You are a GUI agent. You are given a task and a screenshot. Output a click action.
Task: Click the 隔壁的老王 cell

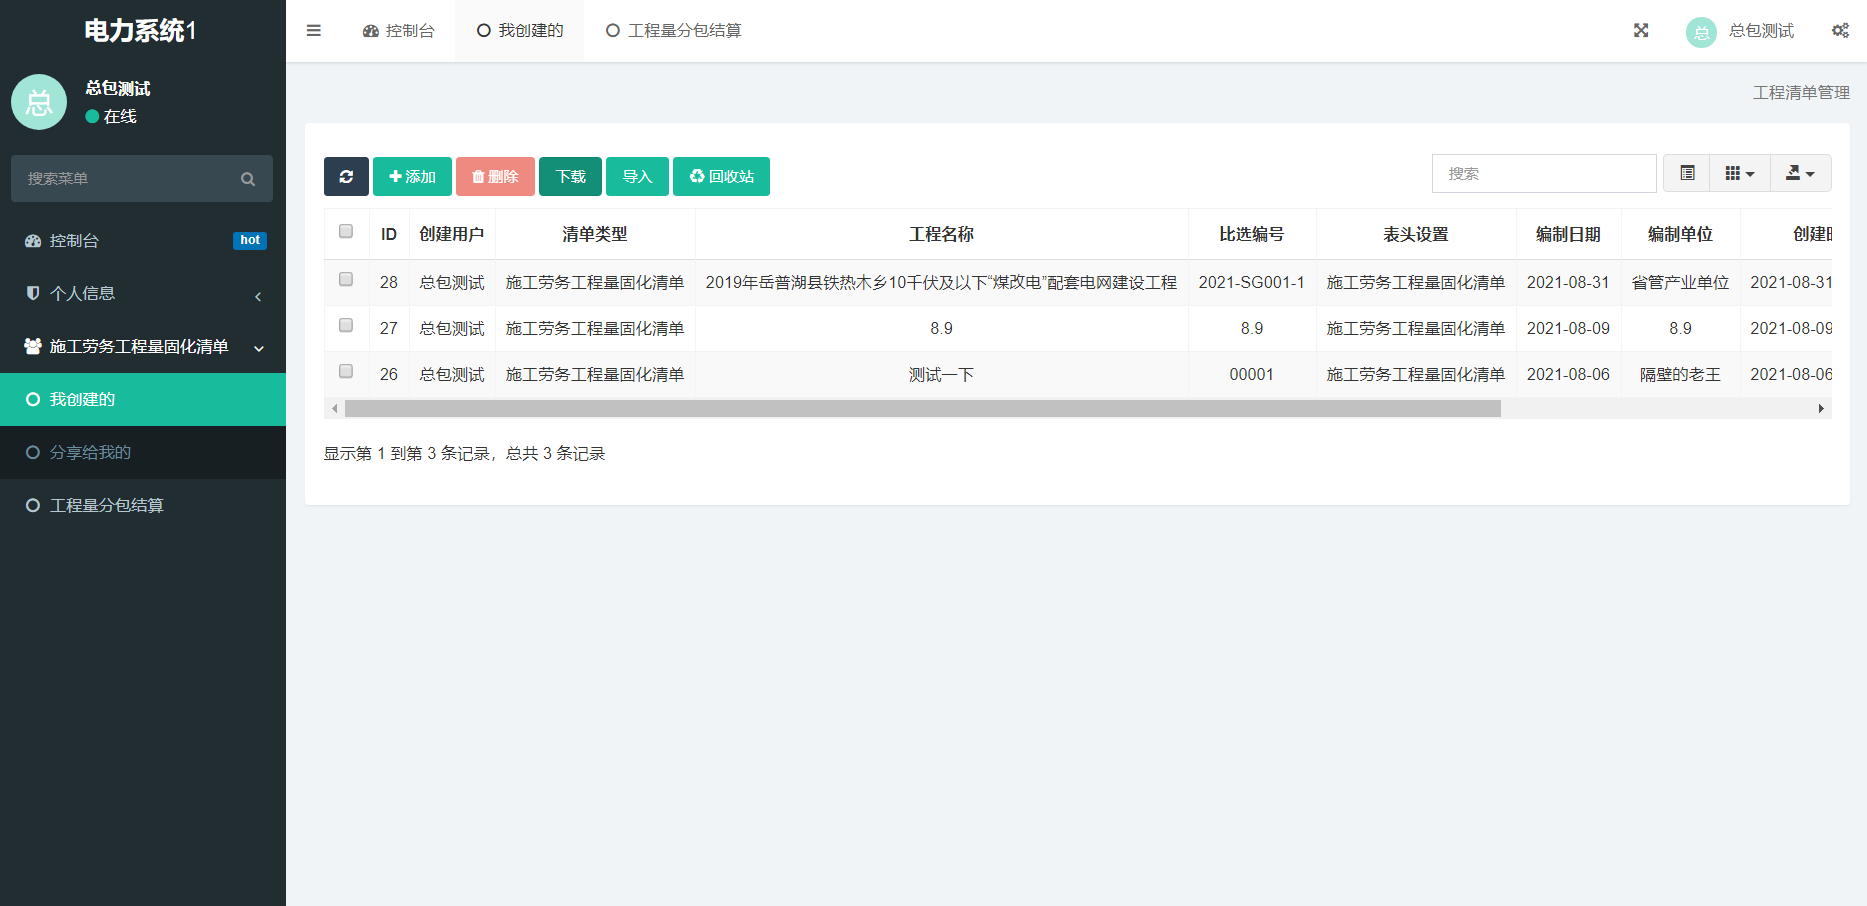point(1680,375)
